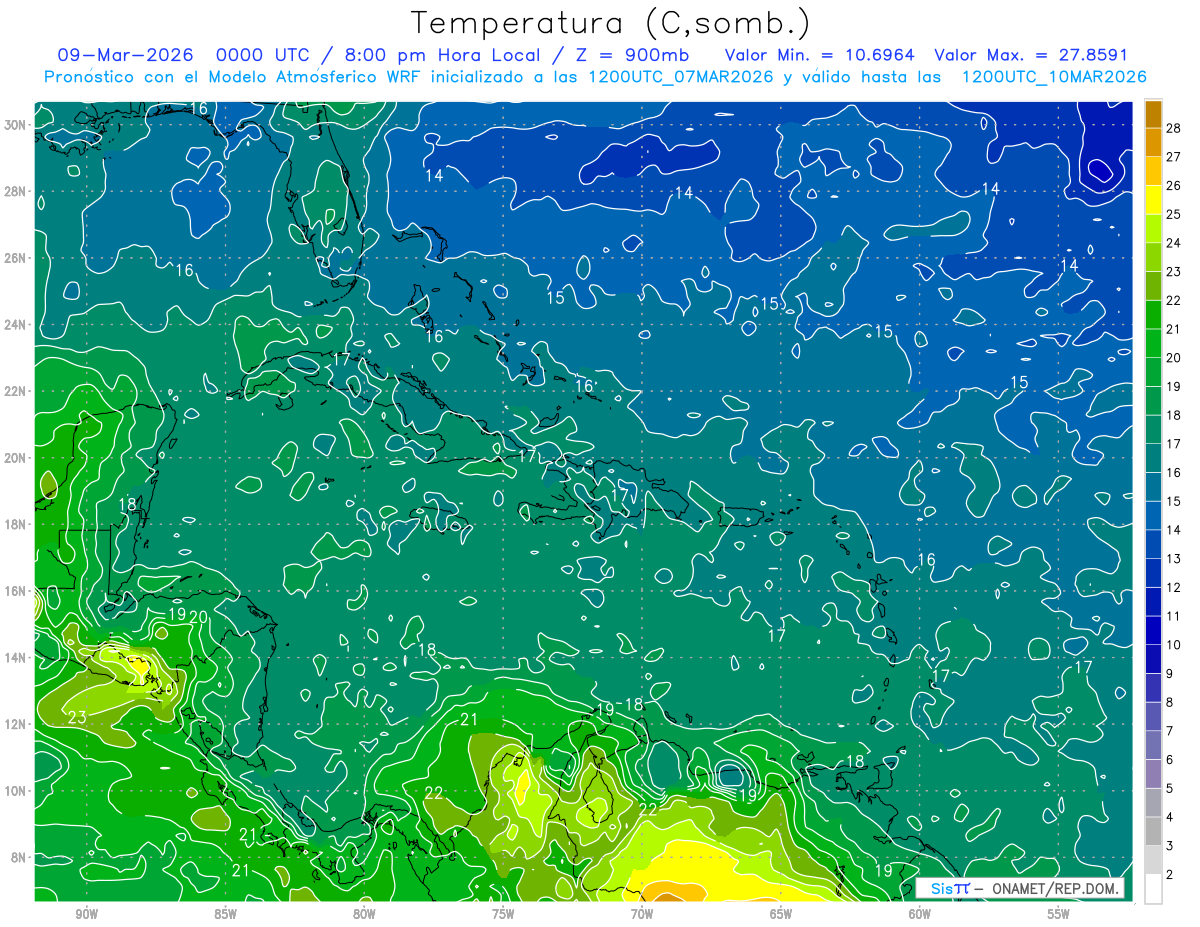Click 'Valor Max. = 27.8591' value
This screenshot has width=1200, height=927.
1031,55
